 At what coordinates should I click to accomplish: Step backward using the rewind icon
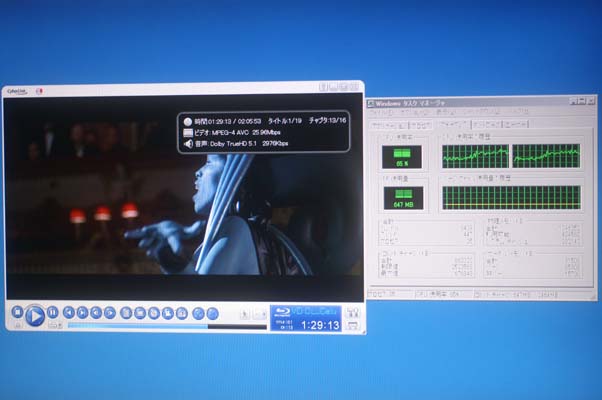(x=96, y=313)
